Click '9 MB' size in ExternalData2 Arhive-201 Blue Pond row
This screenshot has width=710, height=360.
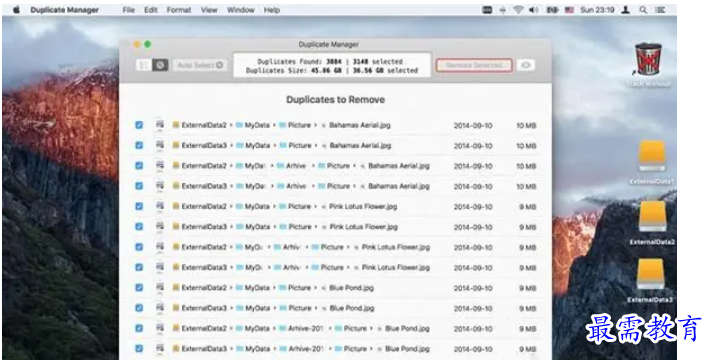click(528, 329)
